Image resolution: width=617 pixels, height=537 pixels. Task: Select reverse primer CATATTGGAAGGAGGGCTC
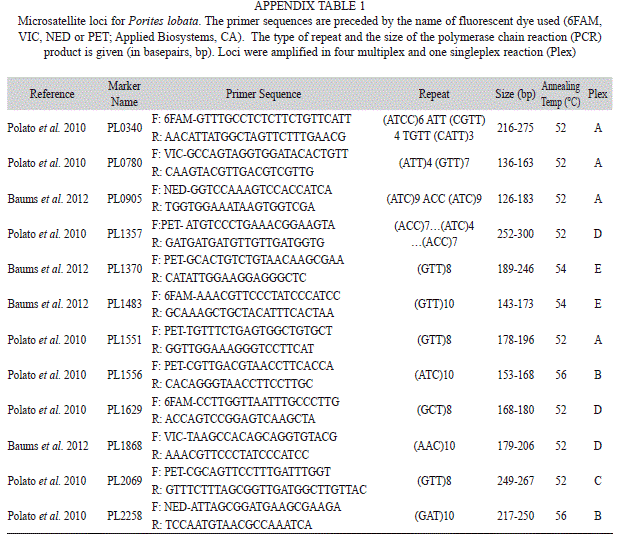point(235,278)
